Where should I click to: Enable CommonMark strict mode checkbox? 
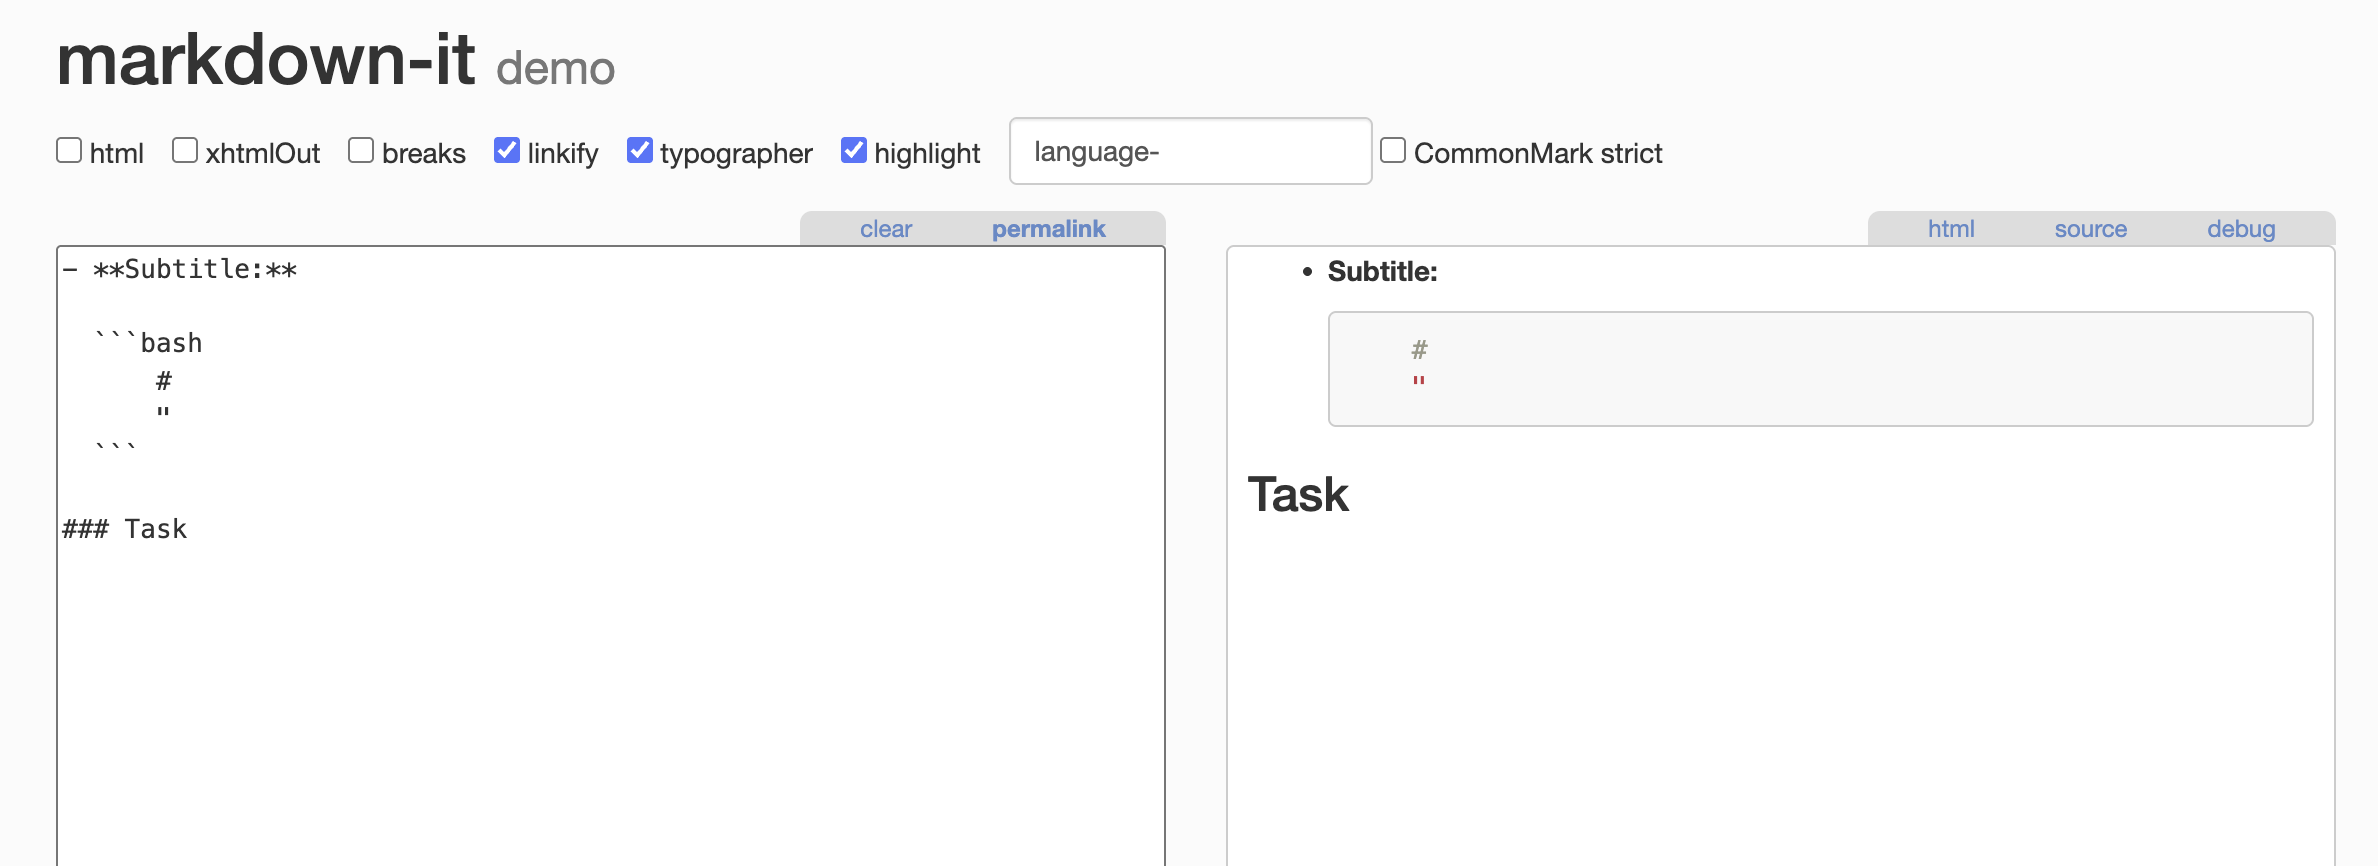tap(1393, 151)
